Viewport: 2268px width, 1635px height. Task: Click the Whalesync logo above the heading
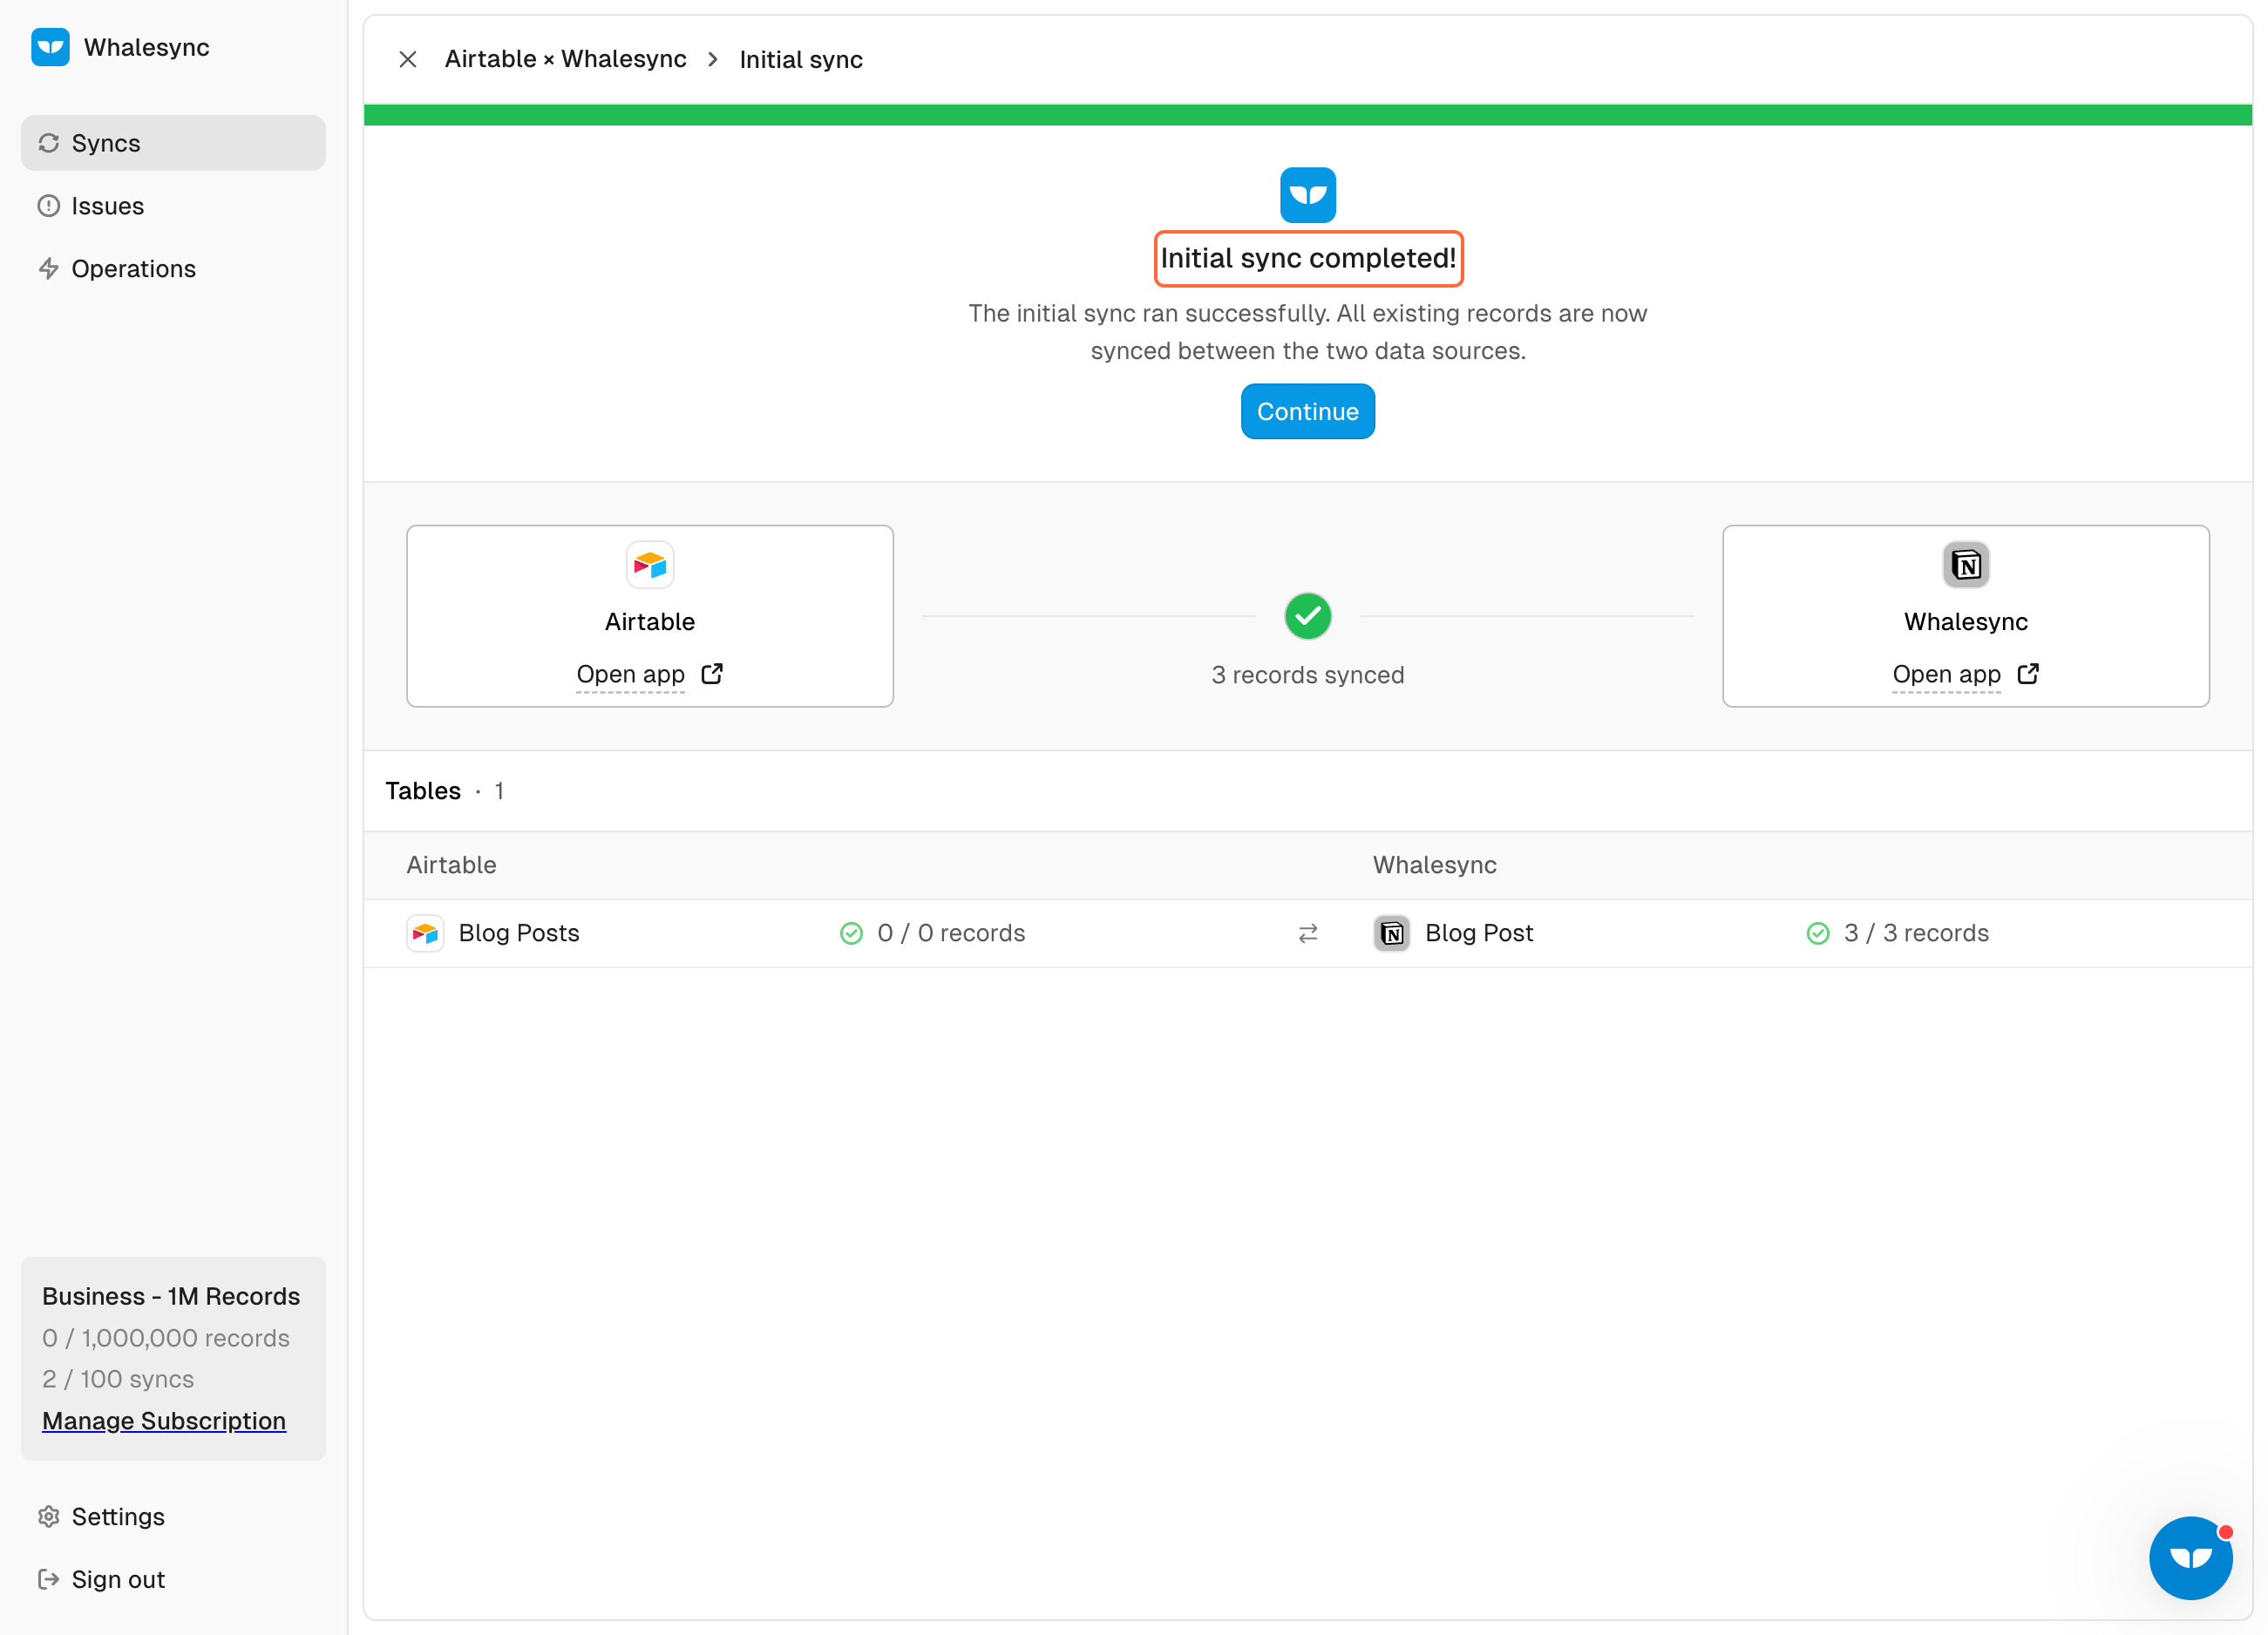click(x=1308, y=195)
